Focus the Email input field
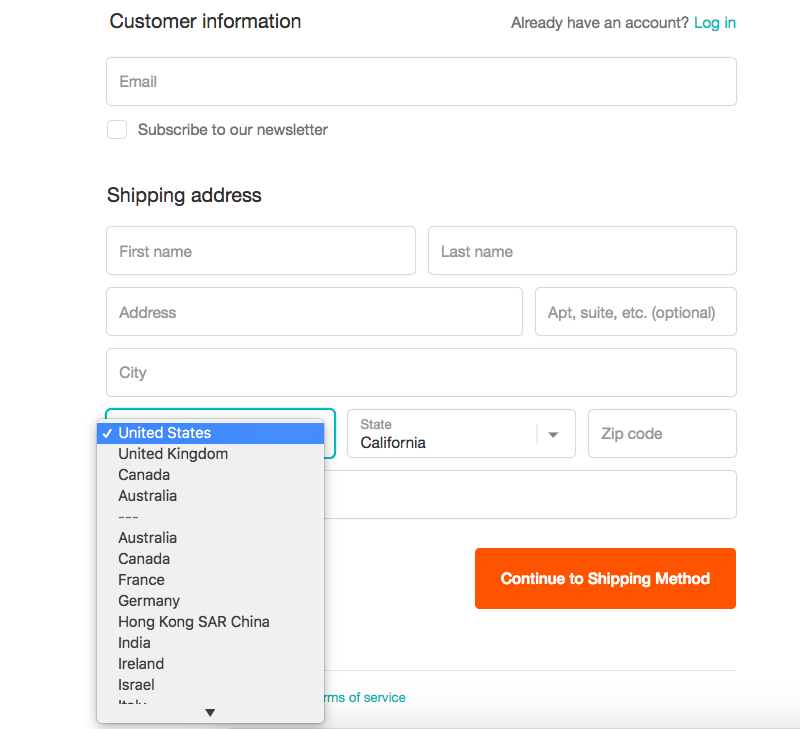The height and width of the screenshot is (729, 800). point(421,82)
